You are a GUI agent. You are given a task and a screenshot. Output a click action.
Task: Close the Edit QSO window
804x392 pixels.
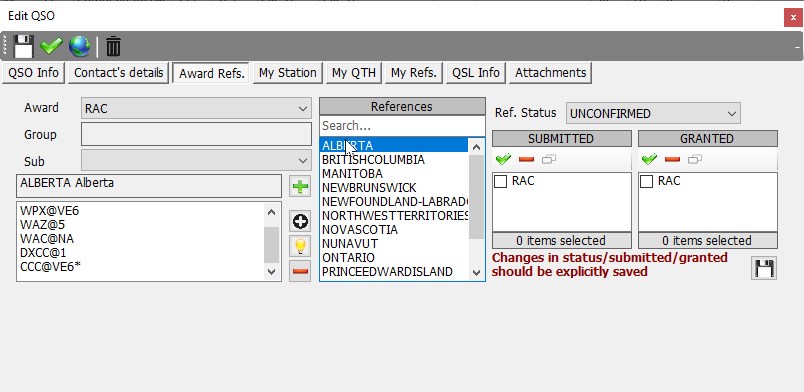[x=793, y=17]
